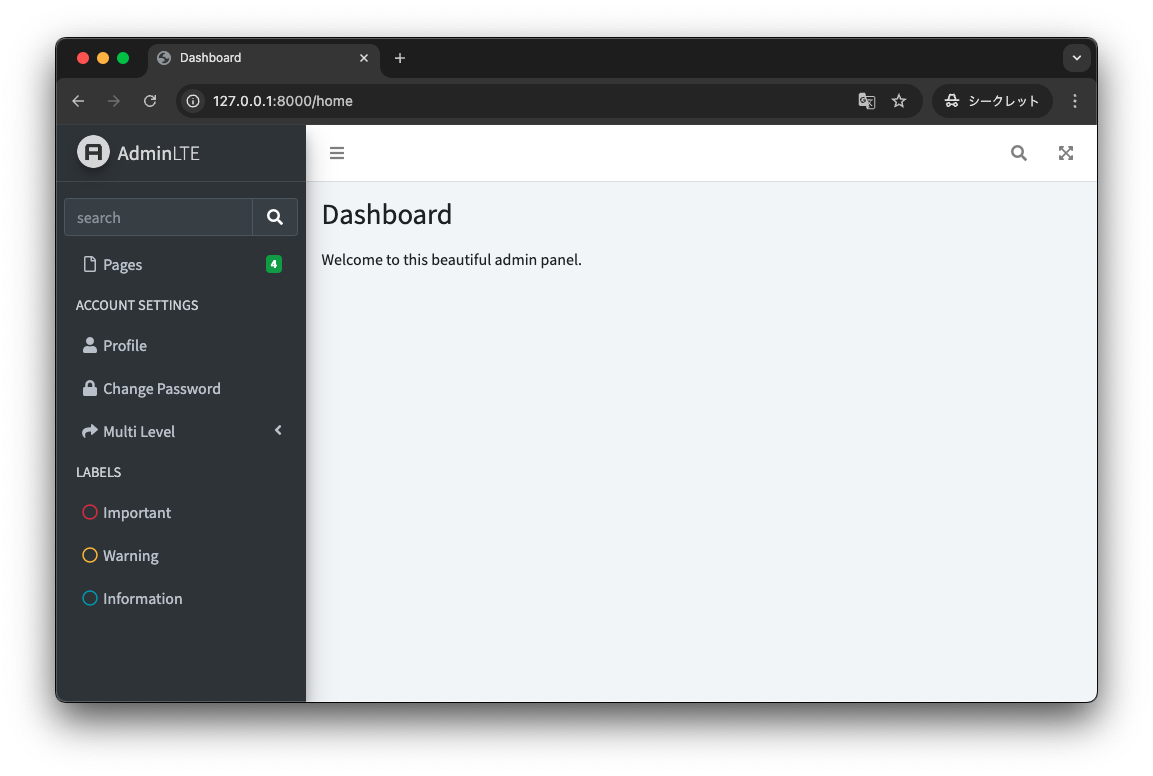The height and width of the screenshot is (776, 1153).
Task: Open Profile settings
Action: pos(181,346)
